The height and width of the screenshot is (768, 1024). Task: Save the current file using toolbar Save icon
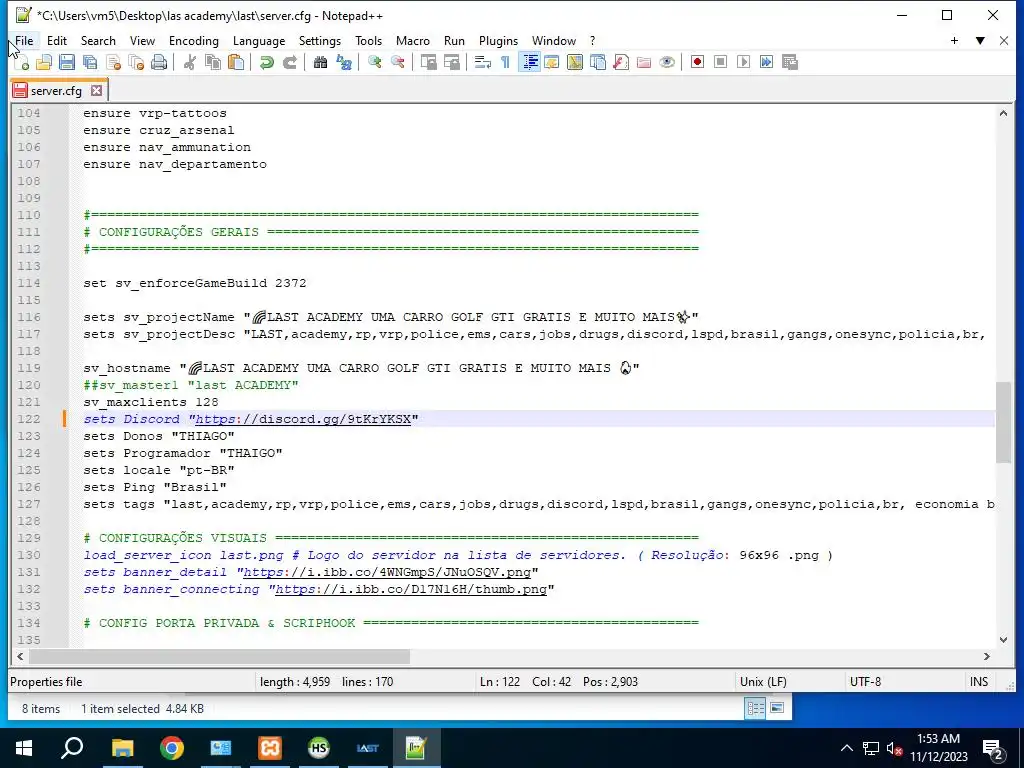pos(67,62)
